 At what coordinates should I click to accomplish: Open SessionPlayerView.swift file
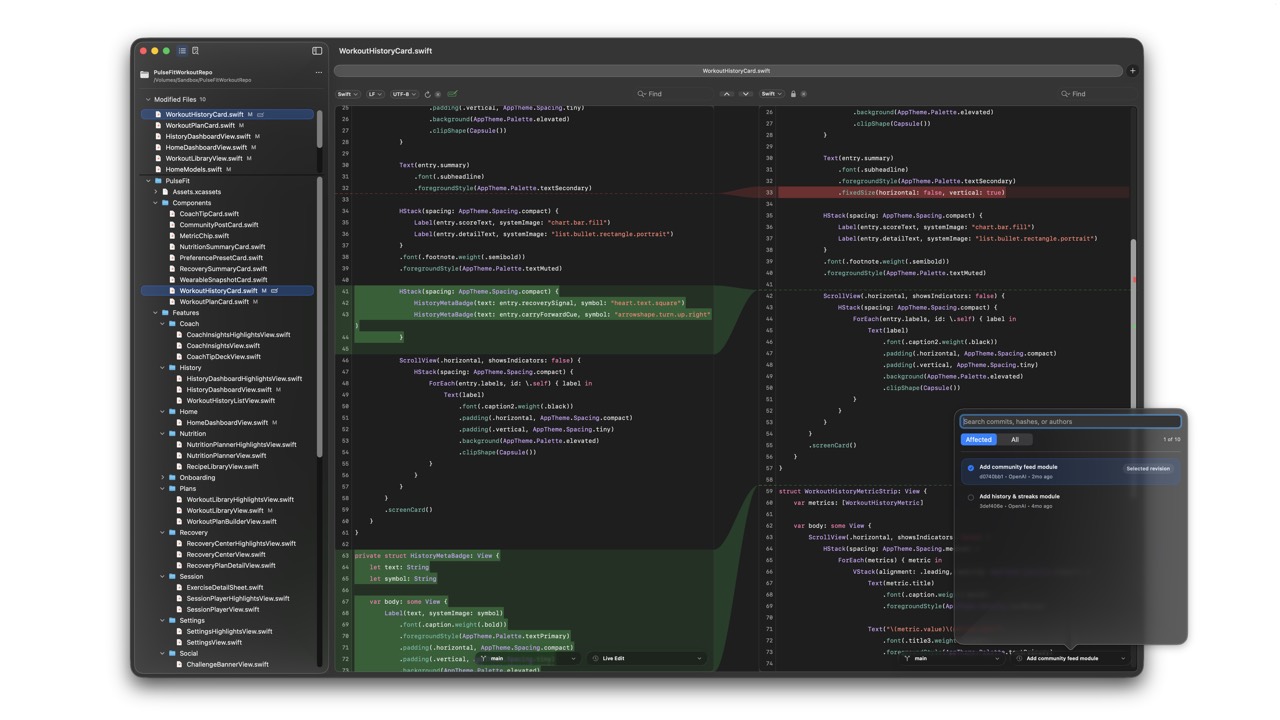pos(223,610)
